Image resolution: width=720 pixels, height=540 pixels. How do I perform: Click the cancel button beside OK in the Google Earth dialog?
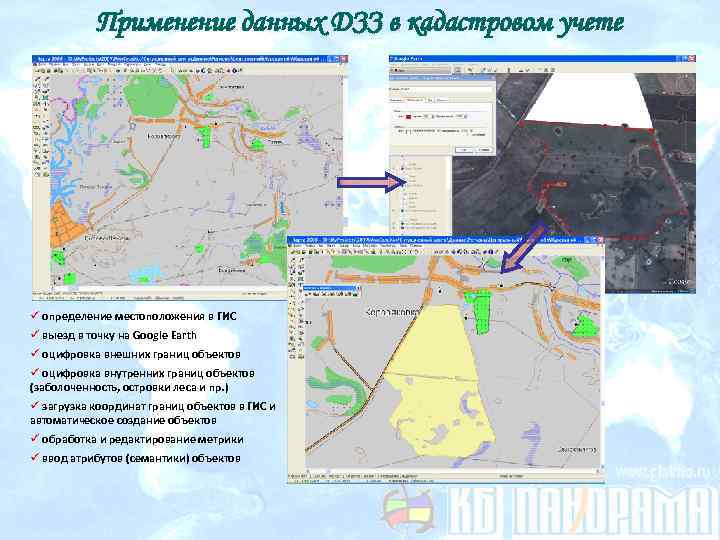point(485,150)
